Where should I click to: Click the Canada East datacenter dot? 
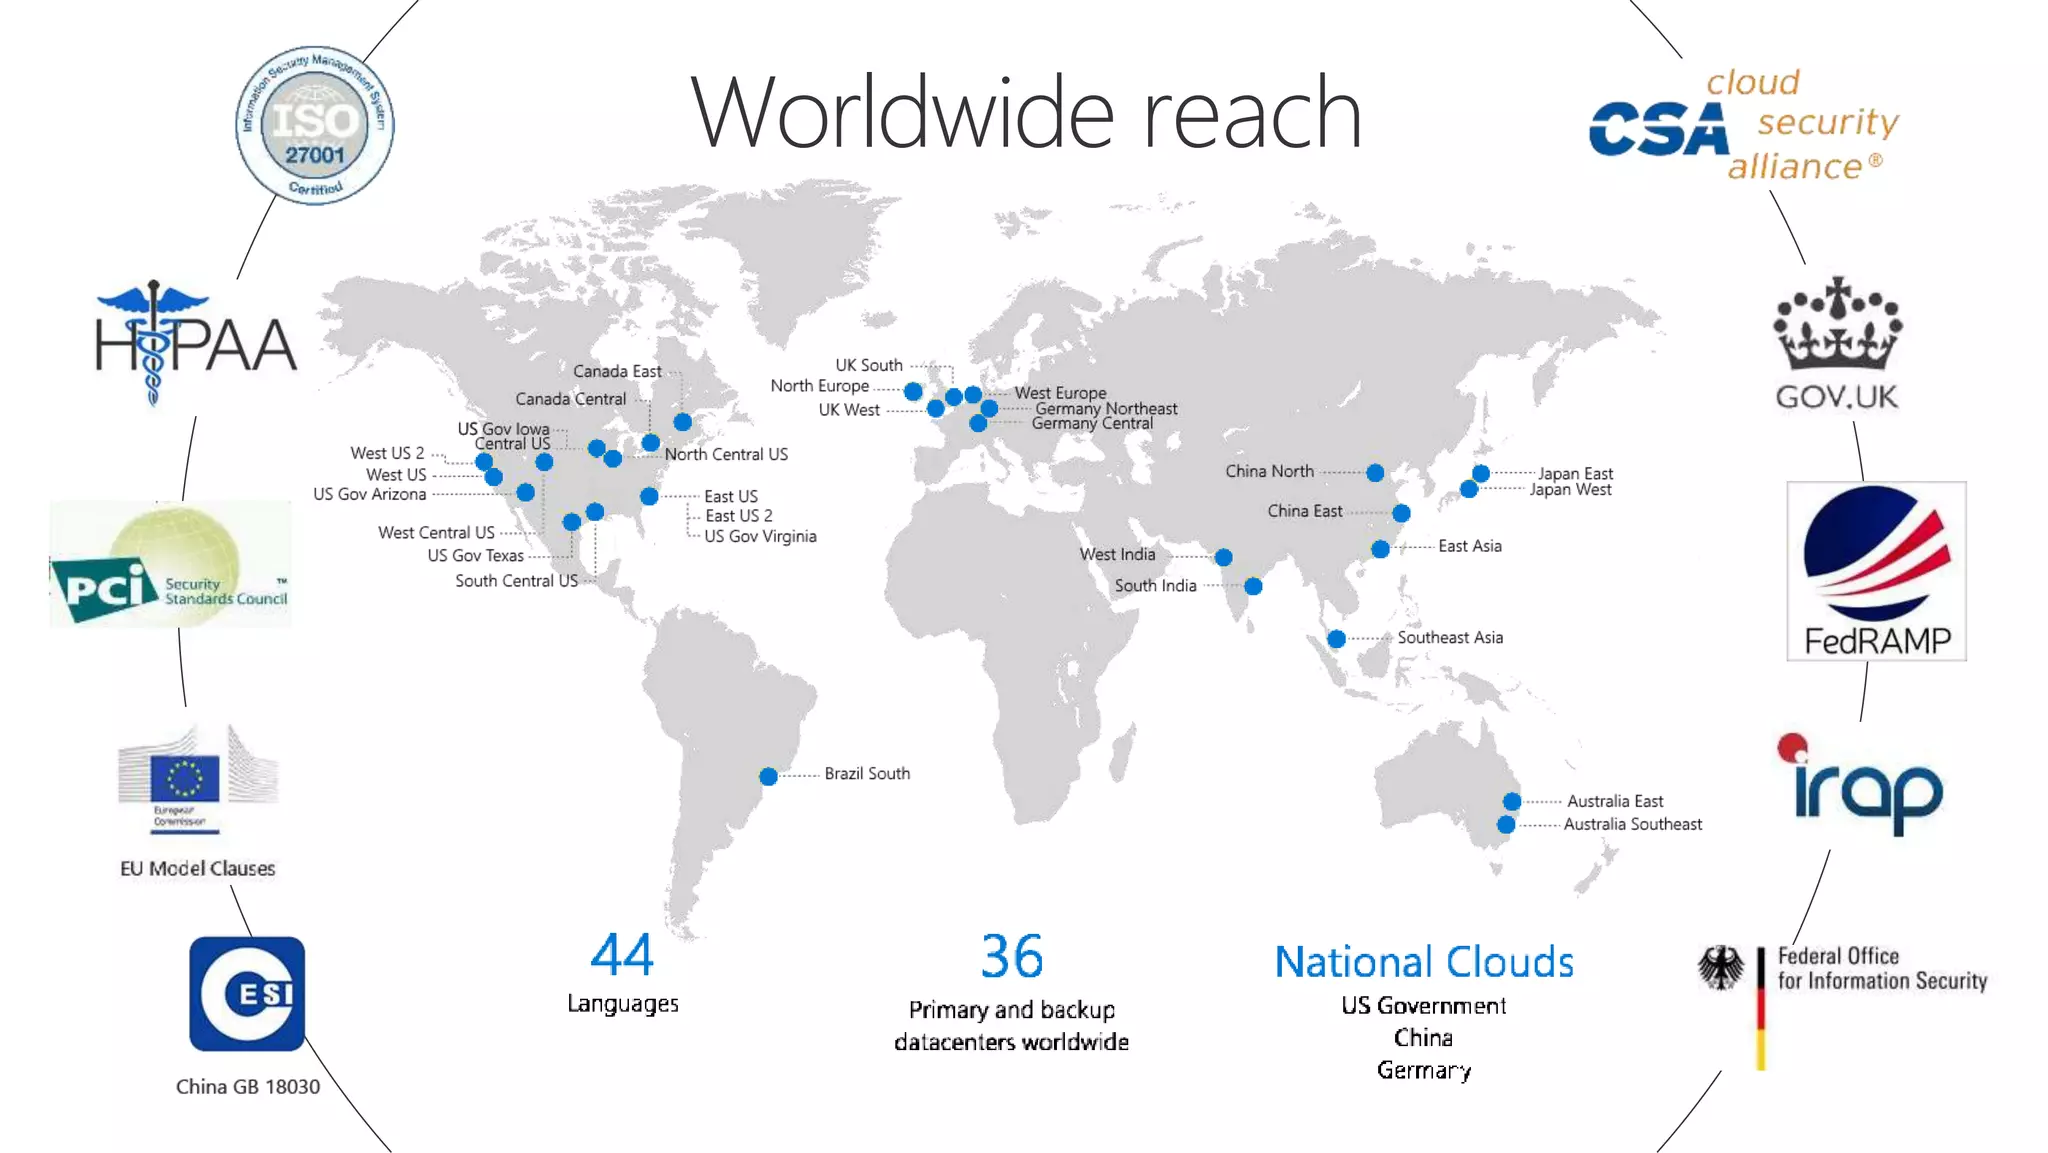(x=683, y=422)
